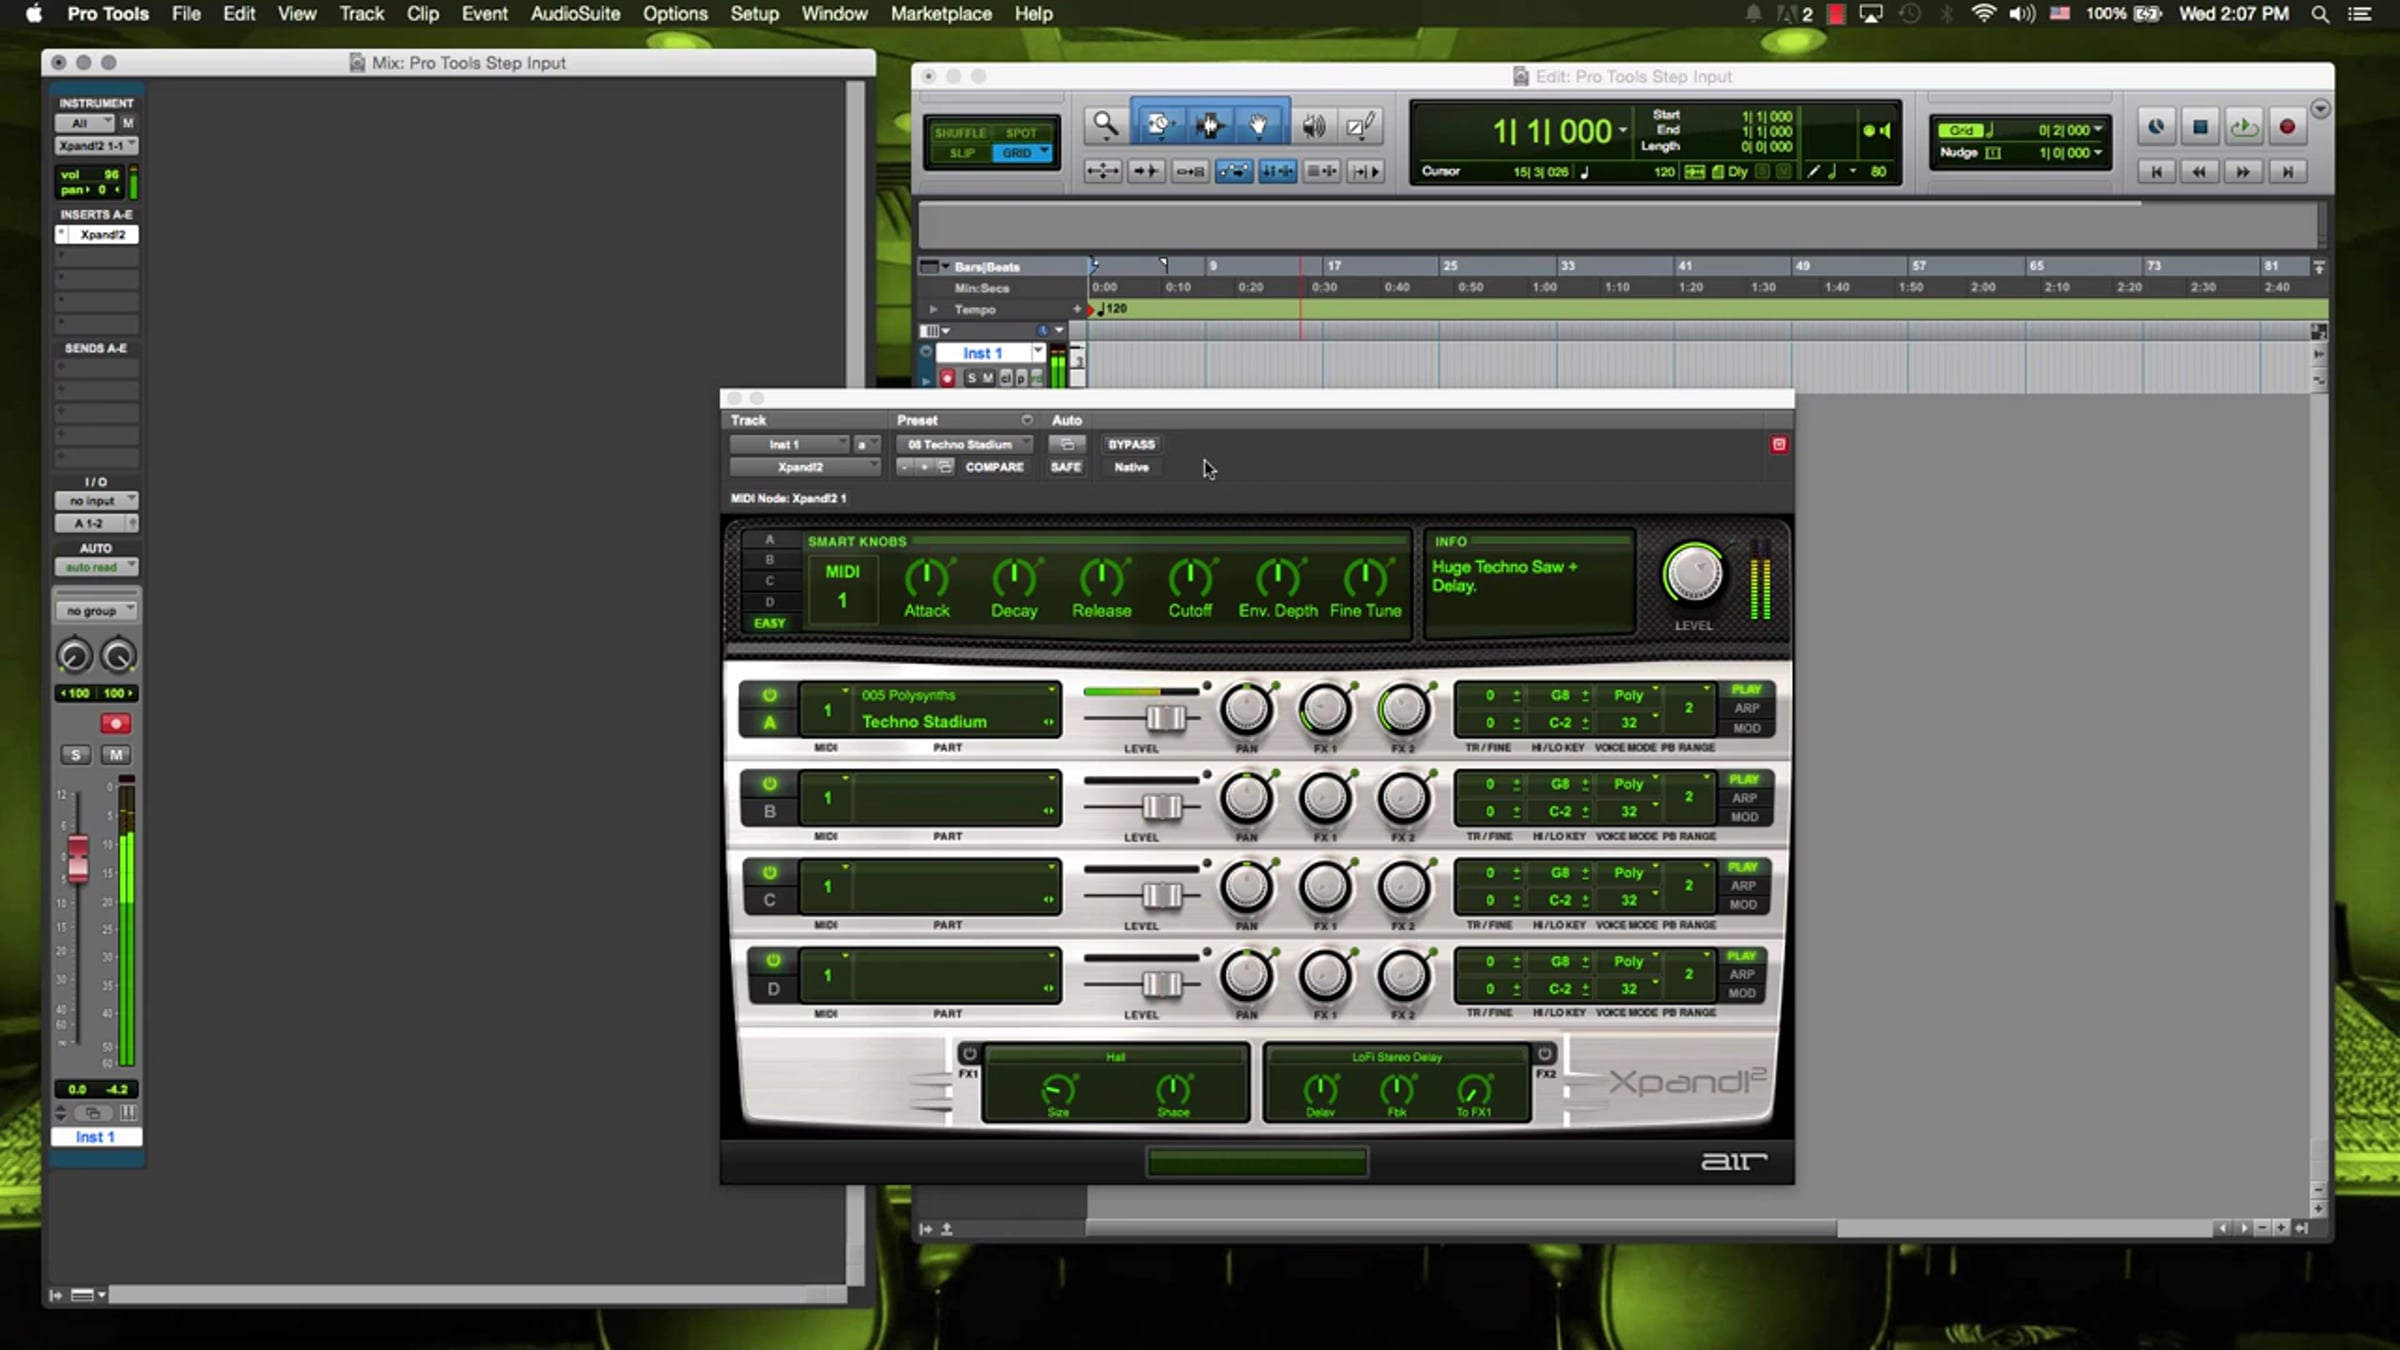The height and width of the screenshot is (1350, 2400).
Task: Click the COMPARE button
Action: click(994, 467)
